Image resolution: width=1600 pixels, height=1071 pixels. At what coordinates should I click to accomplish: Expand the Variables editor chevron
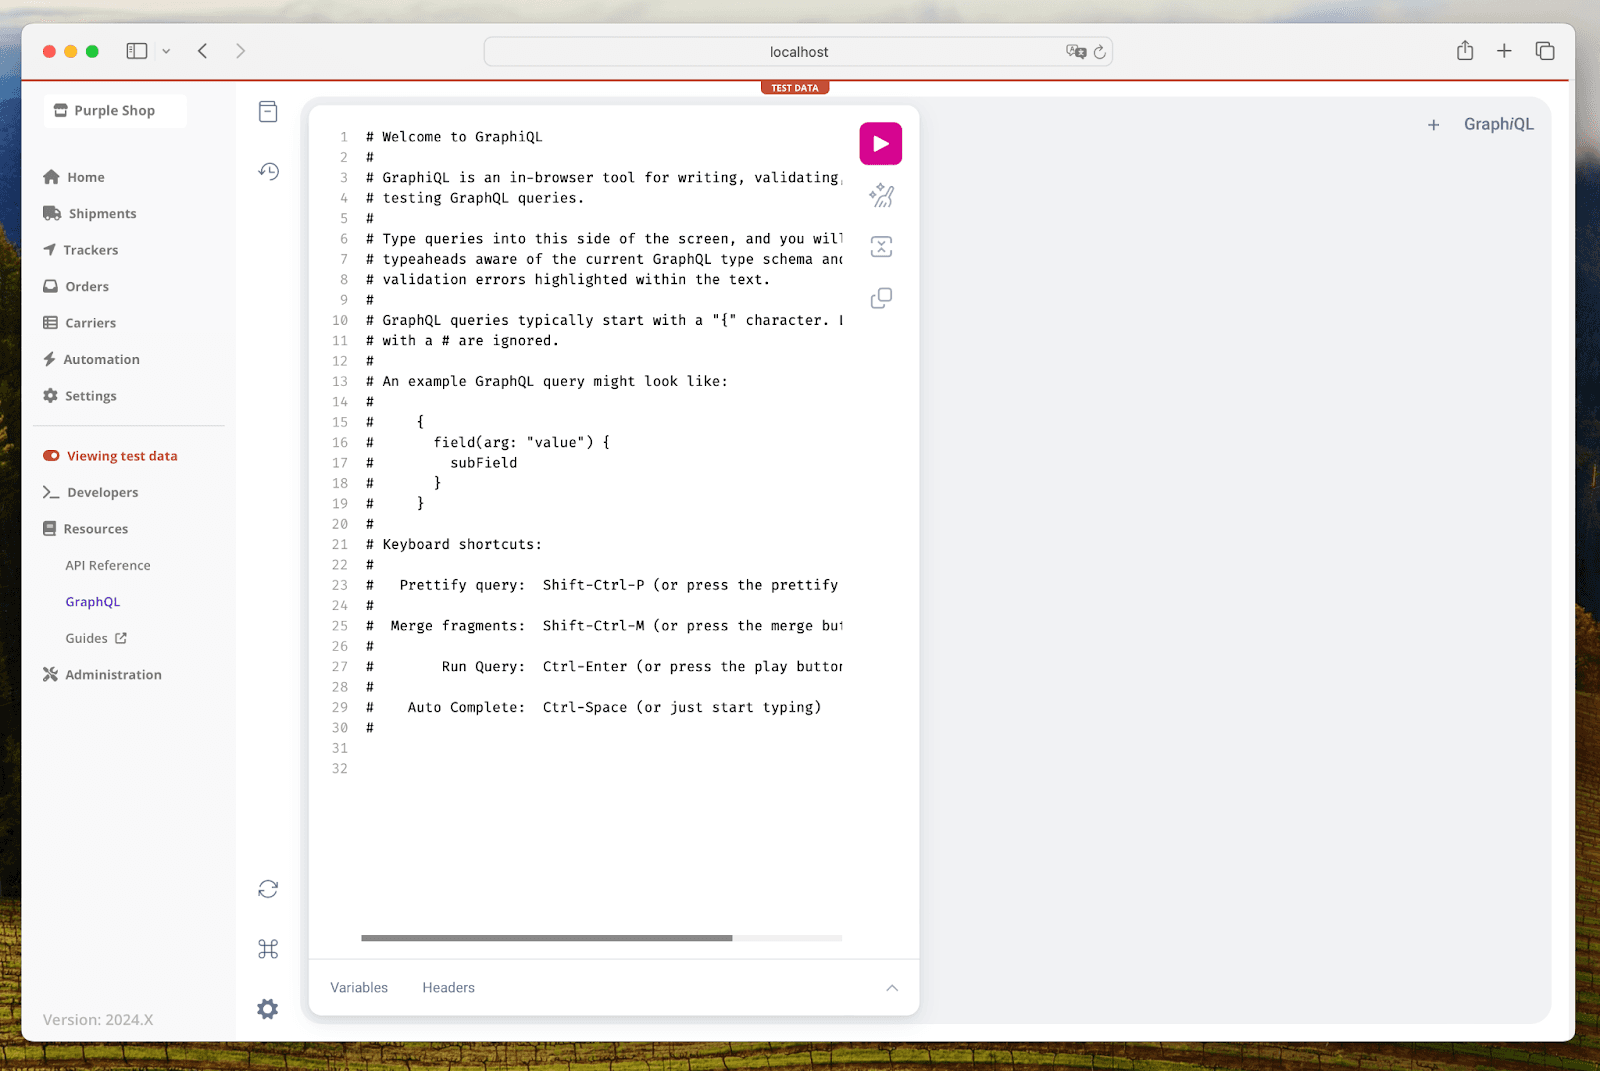coord(892,988)
